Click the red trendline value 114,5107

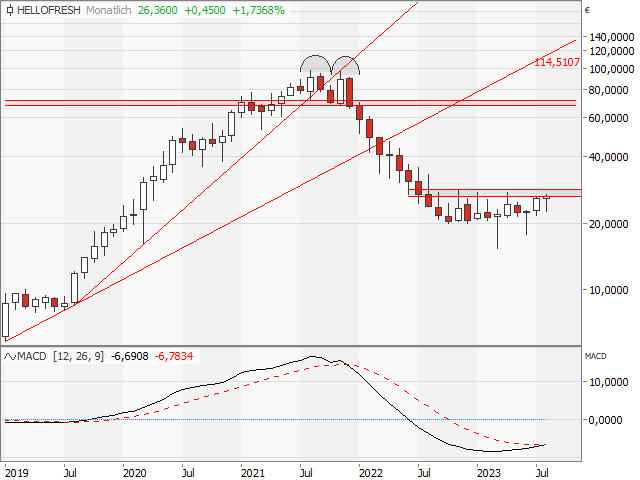(x=557, y=62)
